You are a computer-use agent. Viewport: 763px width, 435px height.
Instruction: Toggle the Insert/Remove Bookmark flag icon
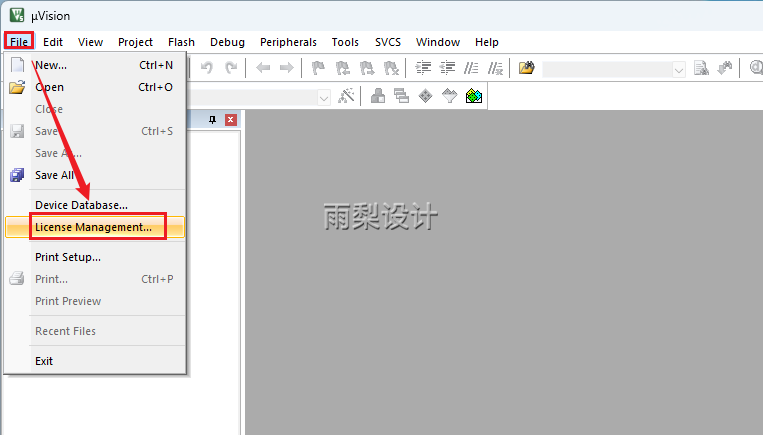[318, 68]
